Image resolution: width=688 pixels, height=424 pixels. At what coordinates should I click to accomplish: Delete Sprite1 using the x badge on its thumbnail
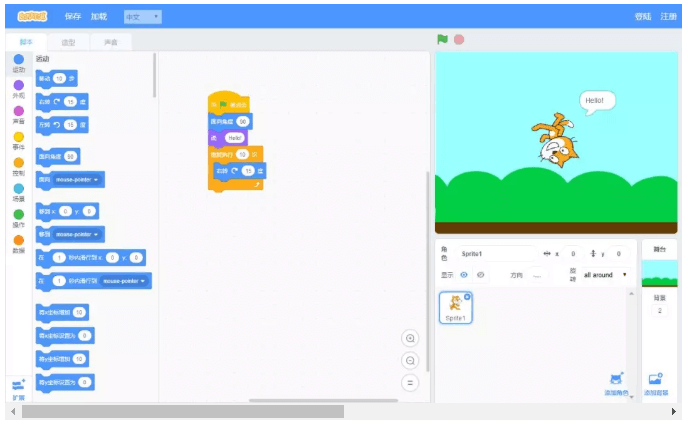click(x=467, y=297)
